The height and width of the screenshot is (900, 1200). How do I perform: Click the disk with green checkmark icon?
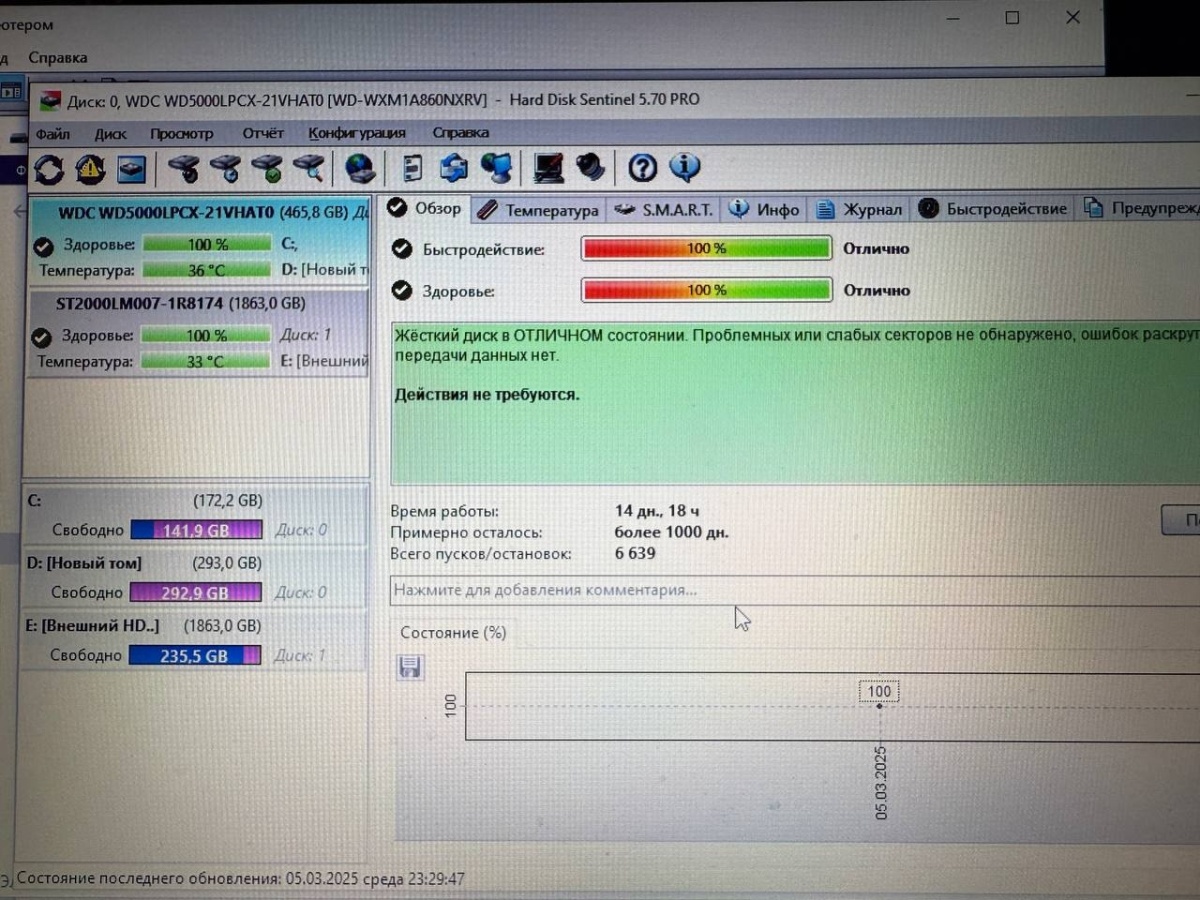click(267, 169)
